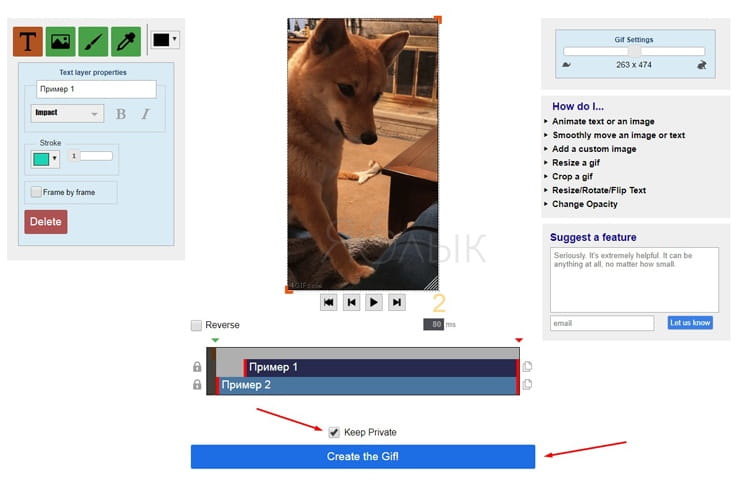Duplicate the Пример 1 layer
The image size is (740, 480).
coord(527,366)
